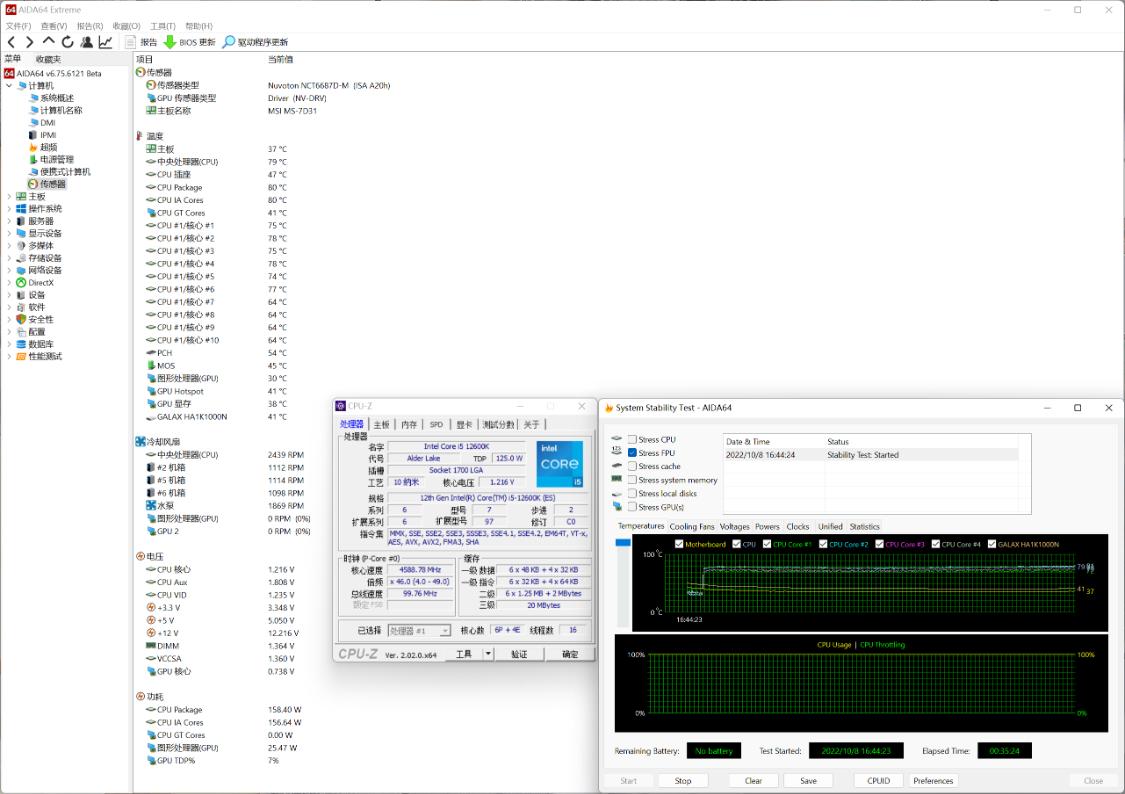Click the refresh arrow in the AIDA64 toolbar
The image size is (1125, 794).
[68, 42]
